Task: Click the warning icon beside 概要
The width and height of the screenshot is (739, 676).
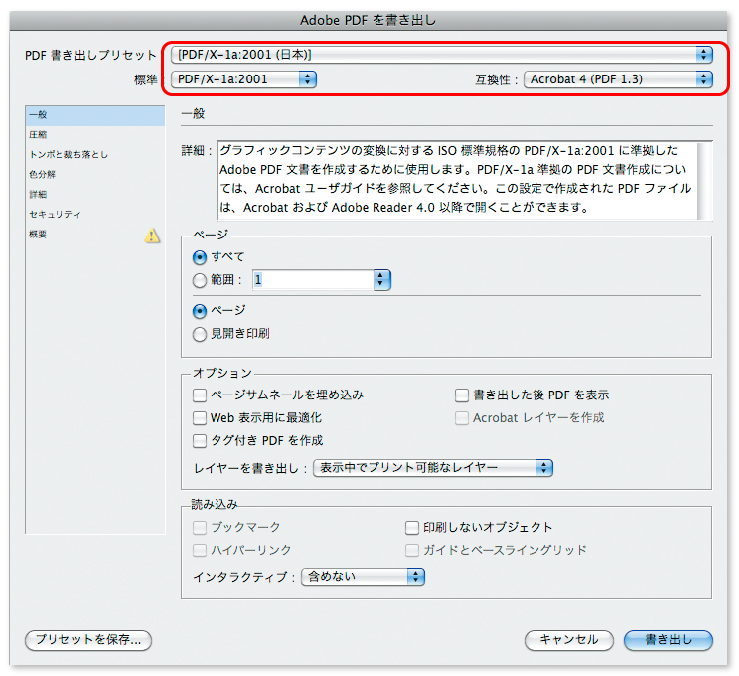Action: [152, 235]
